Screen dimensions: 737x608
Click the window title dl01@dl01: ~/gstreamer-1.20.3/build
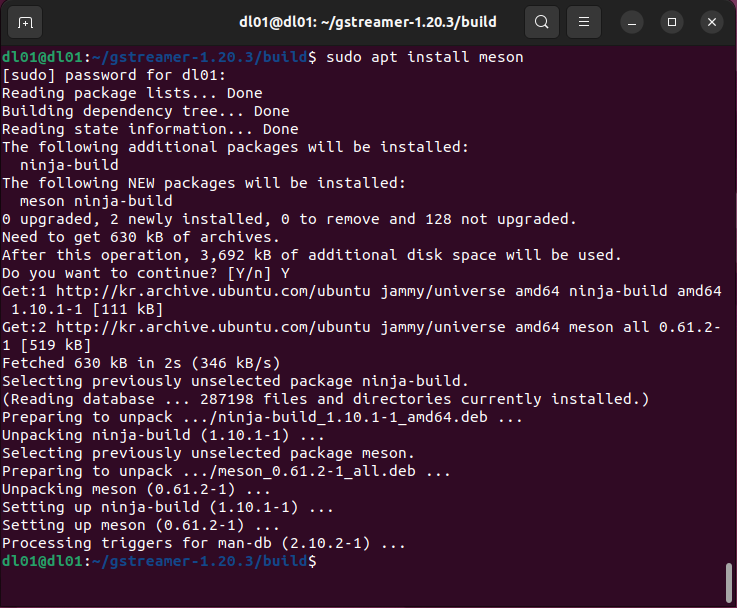pos(368,22)
